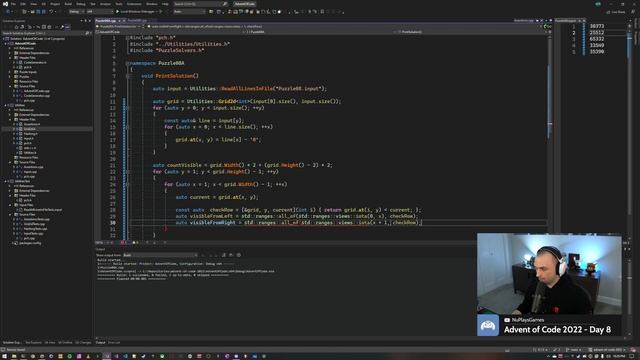Switch to the second Puzzle08 editor tab
The width and height of the screenshot is (640, 360).
(x=137, y=20)
